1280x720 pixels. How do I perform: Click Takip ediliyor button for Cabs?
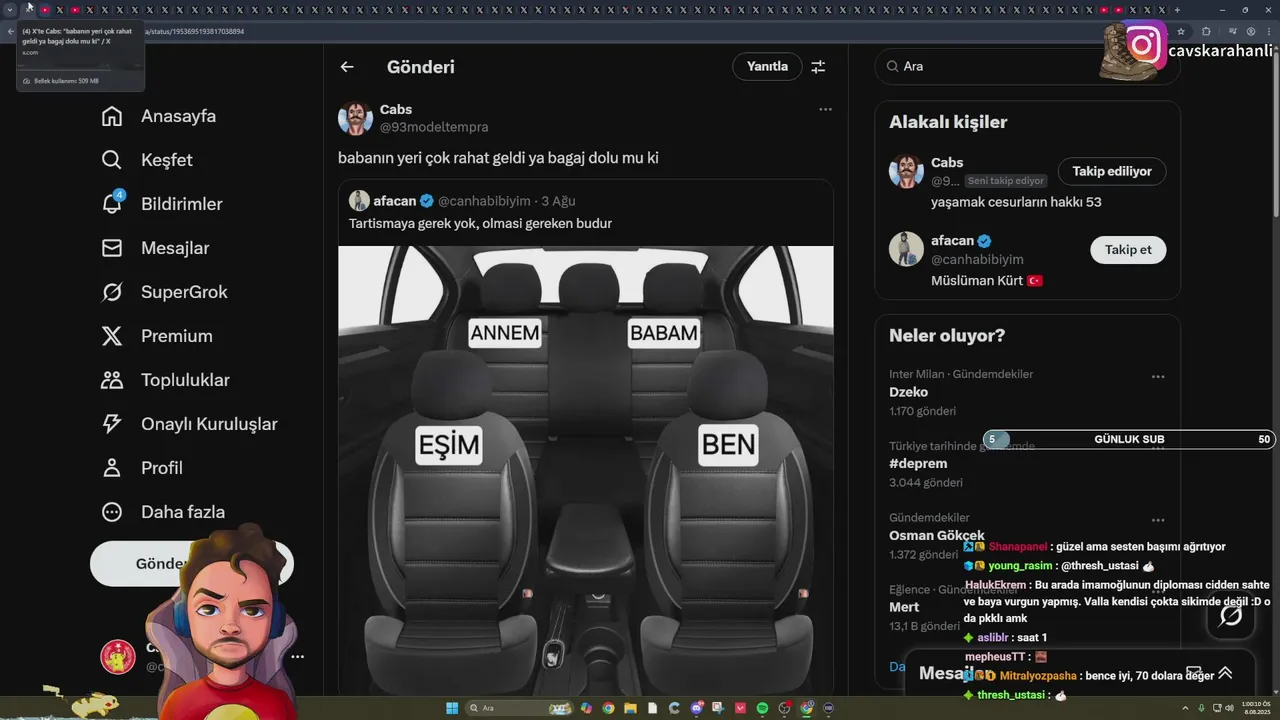tap(1112, 171)
